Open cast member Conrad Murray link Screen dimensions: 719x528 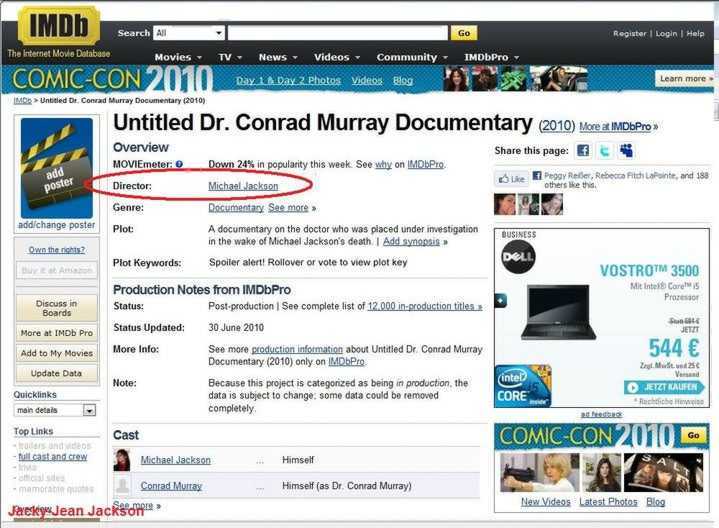(x=171, y=486)
